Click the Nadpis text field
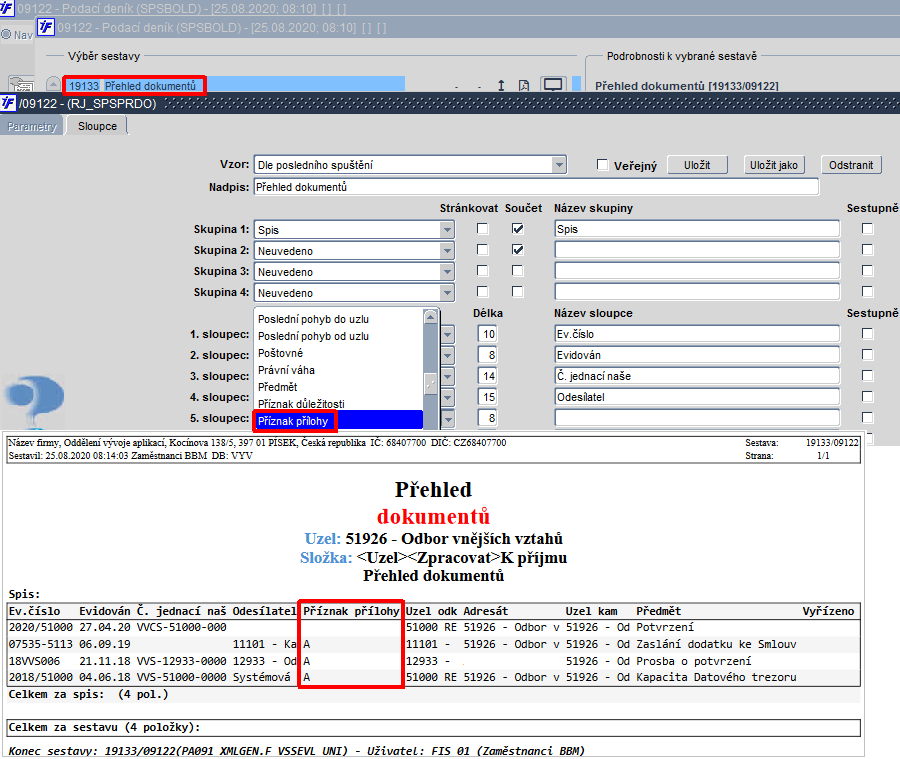Screen dimensions: 900x759 [536, 187]
